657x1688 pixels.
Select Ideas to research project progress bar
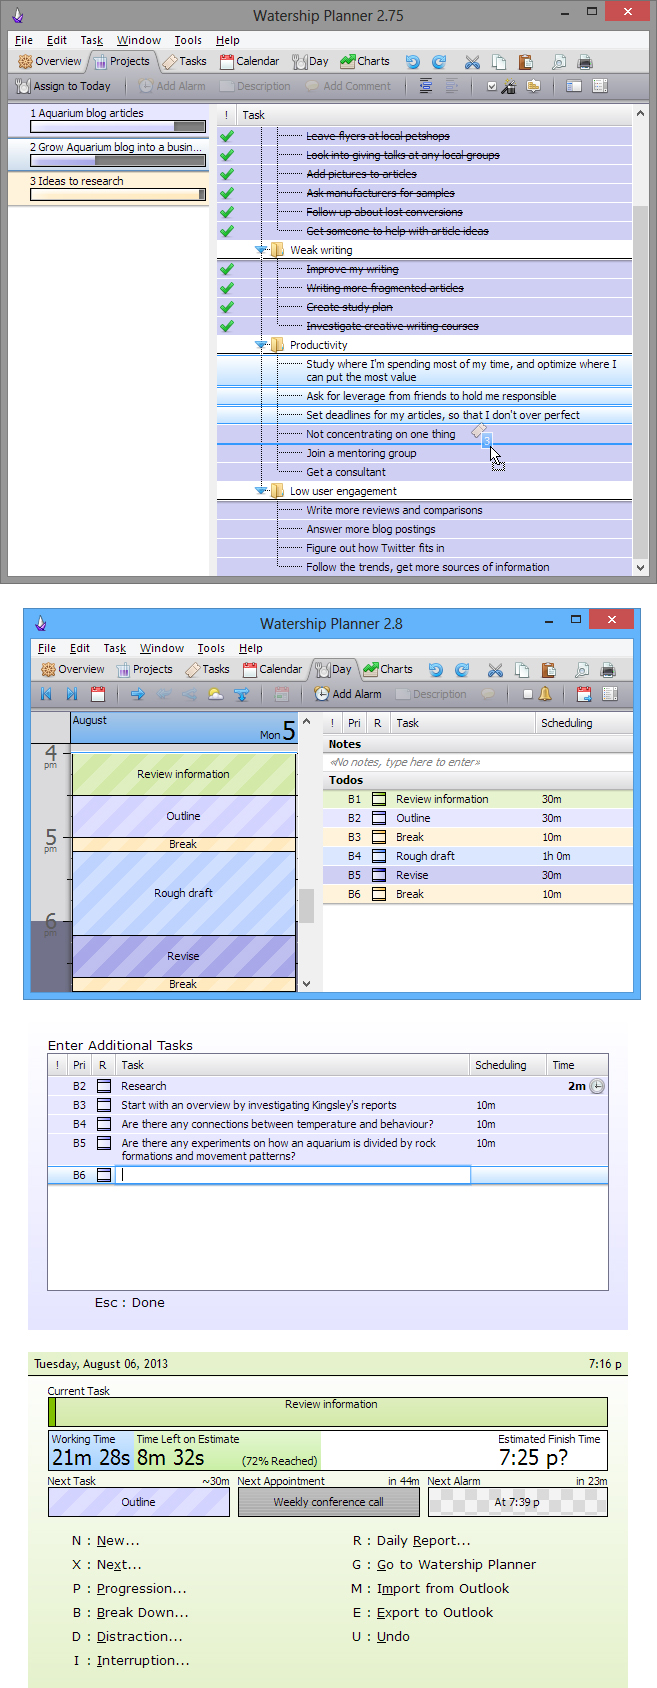pyautogui.click(x=118, y=195)
